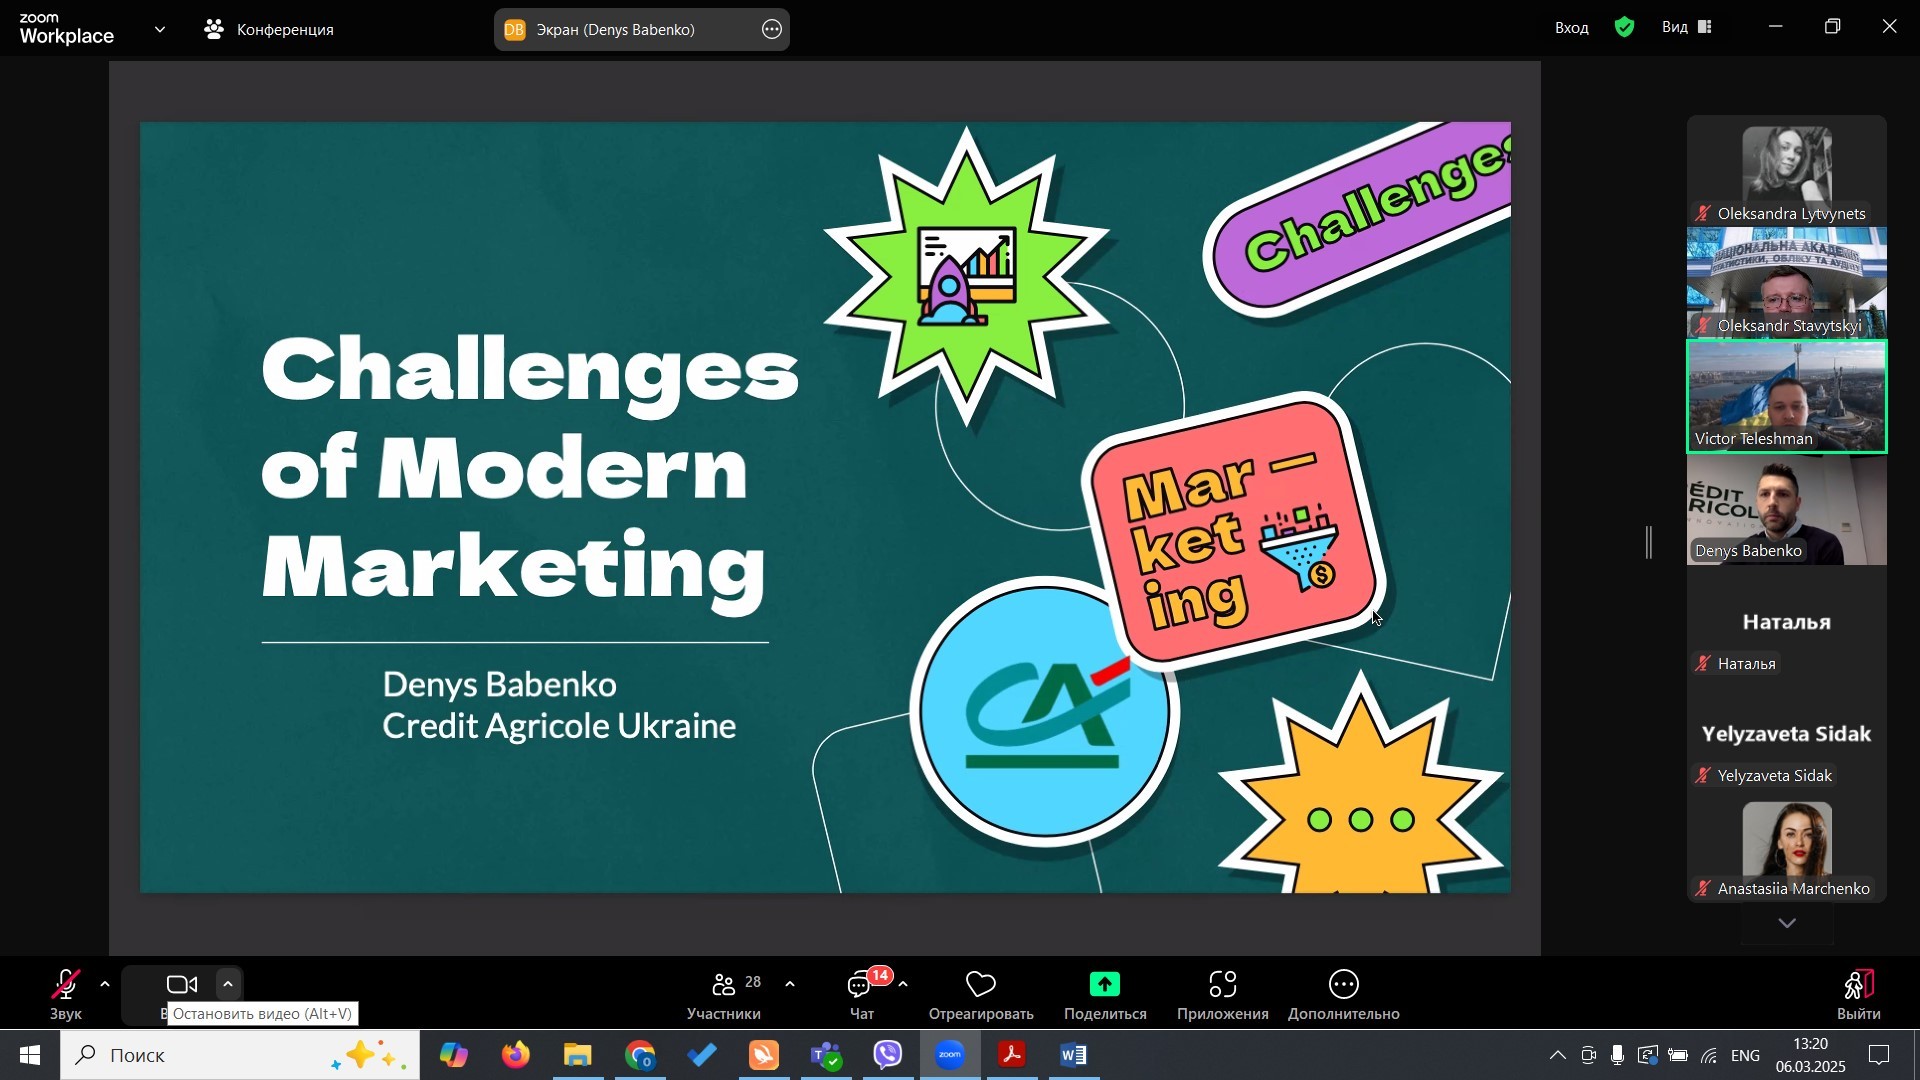1920x1080 pixels.
Task: Click the Leave meeting icon
Action: coord(1858,986)
